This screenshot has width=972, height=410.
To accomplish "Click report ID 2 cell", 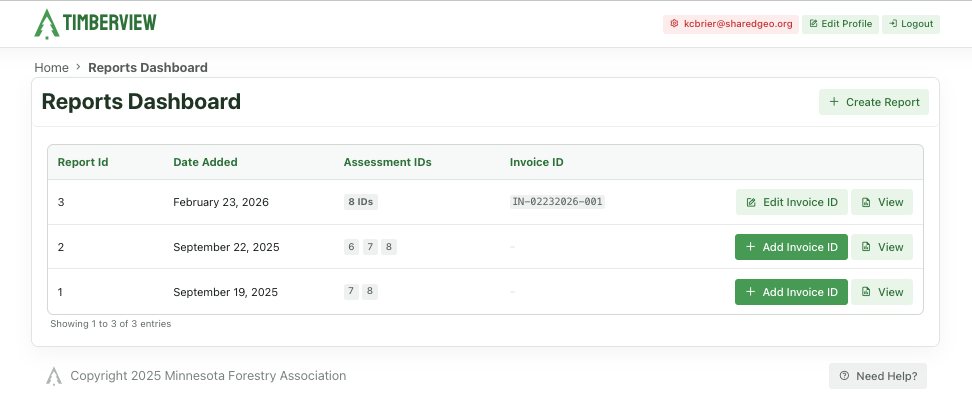I will 61,247.
